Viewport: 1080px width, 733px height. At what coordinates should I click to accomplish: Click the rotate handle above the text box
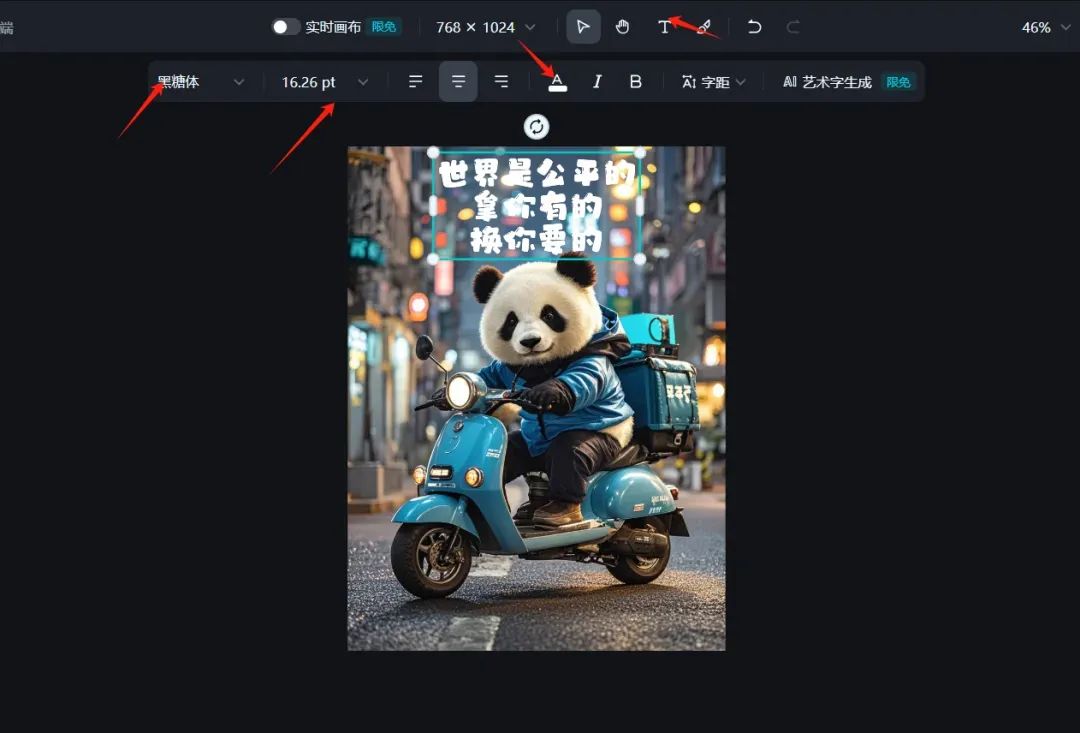537,127
